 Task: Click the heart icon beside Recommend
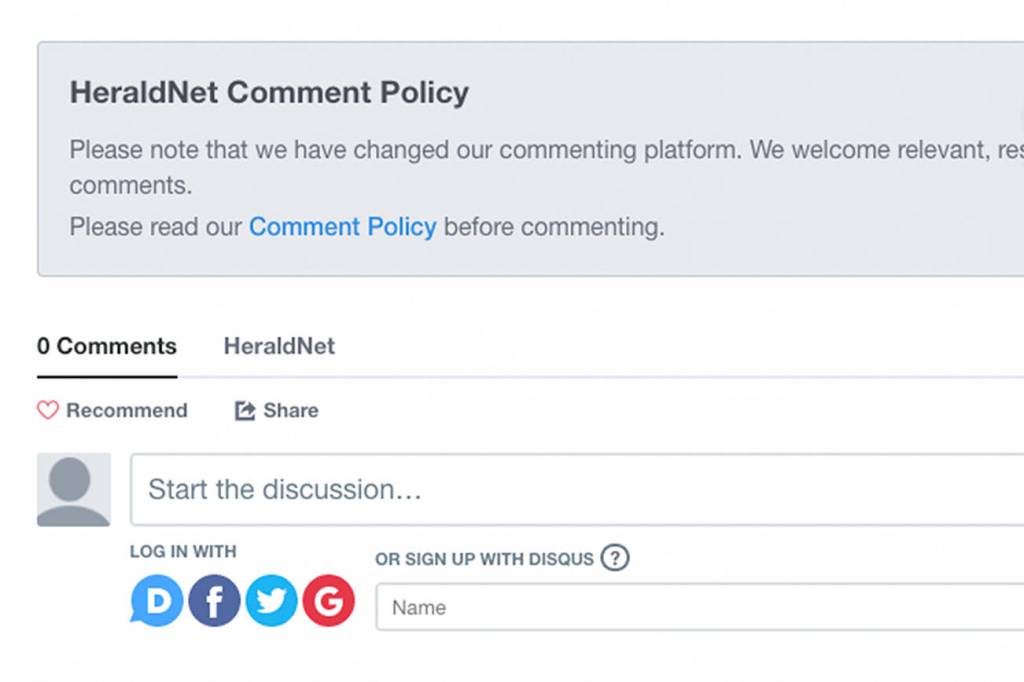tap(48, 410)
